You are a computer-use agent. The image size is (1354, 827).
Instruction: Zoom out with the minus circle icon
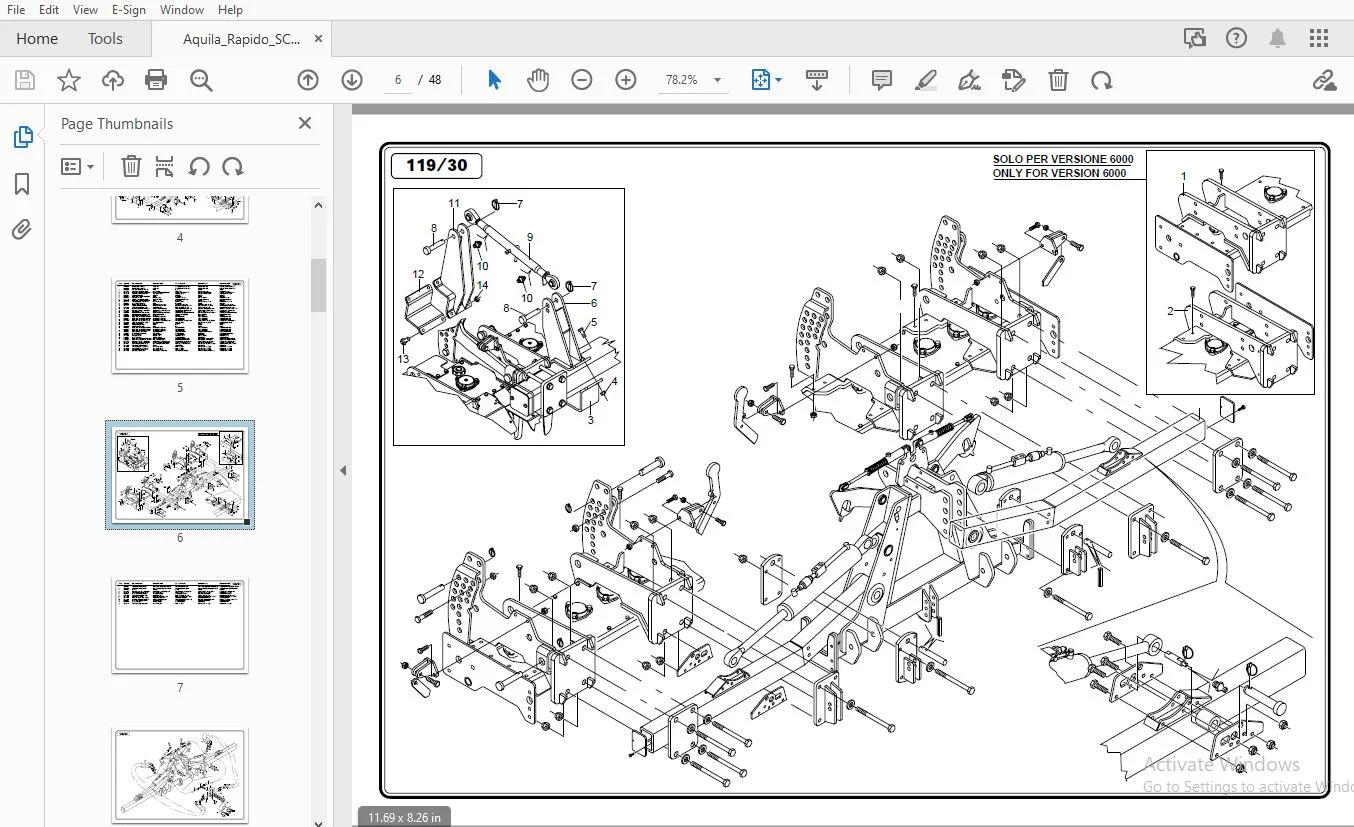pyautogui.click(x=582, y=80)
